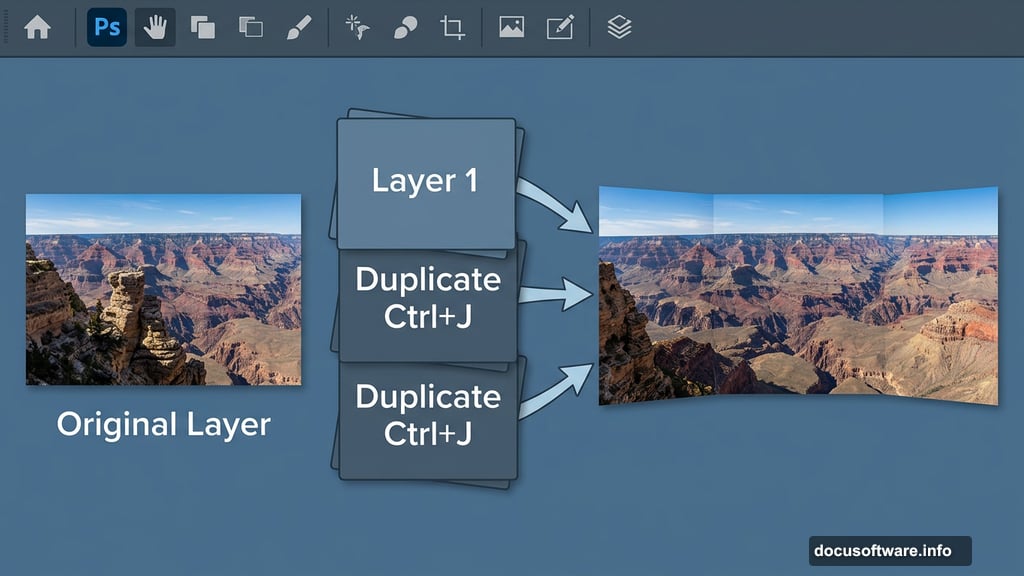Click the Magic Wand sparkle icon

(355, 27)
